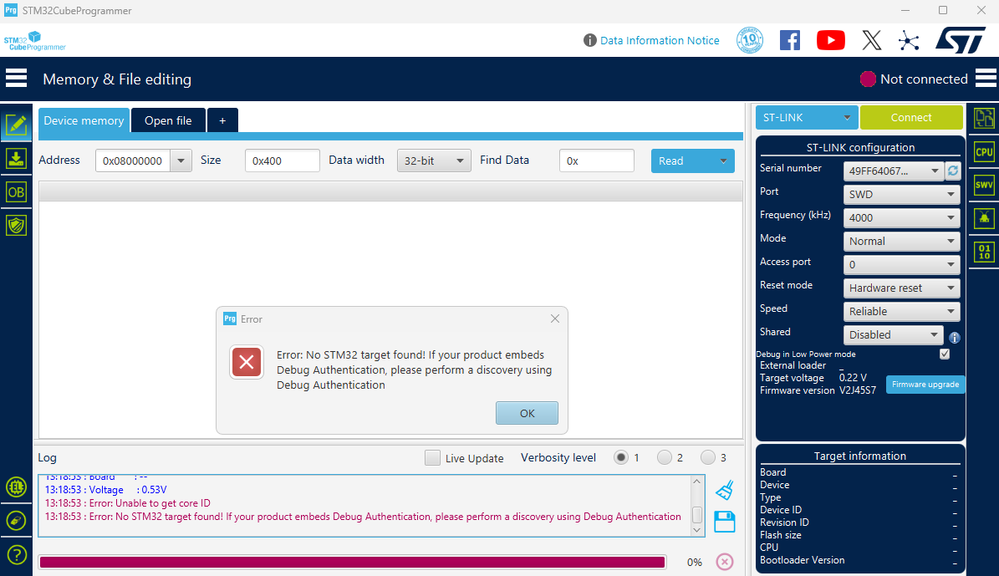This screenshot has width=999, height=576.
Task: Open the left sidebar tool icon above Help
Action: tap(16, 521)
